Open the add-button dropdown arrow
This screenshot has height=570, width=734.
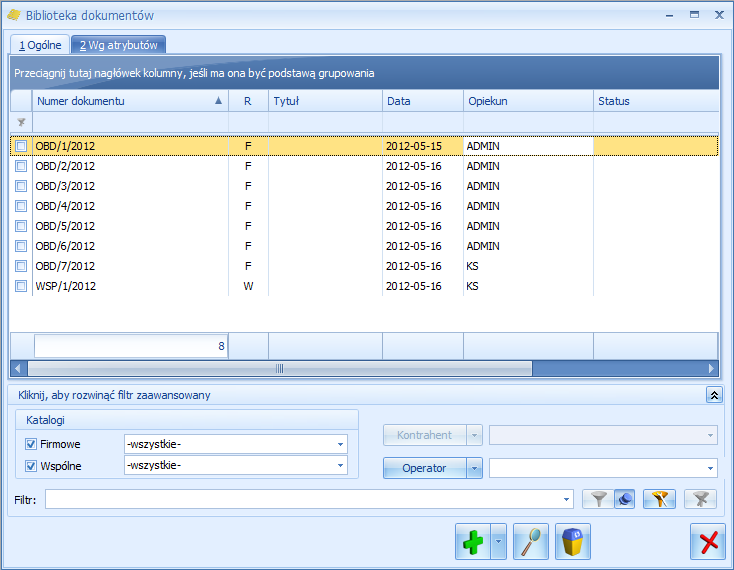click(x=499, y=541)
